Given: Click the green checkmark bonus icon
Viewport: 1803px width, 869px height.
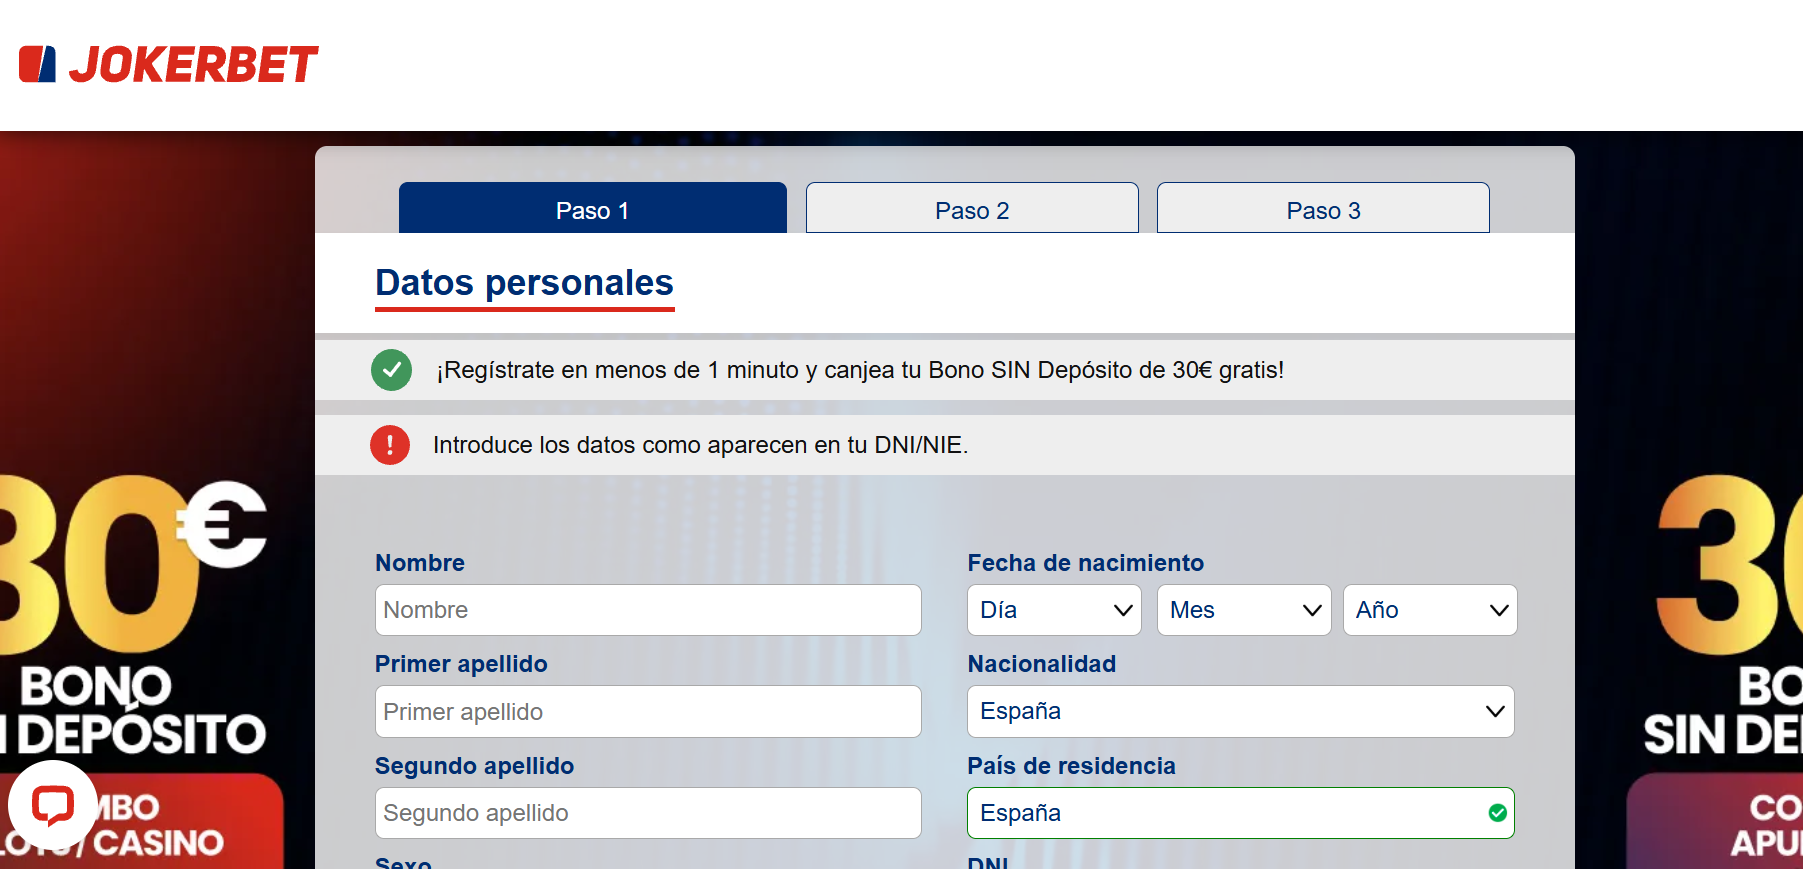Looking at the screenshot, I should point(391,370).
